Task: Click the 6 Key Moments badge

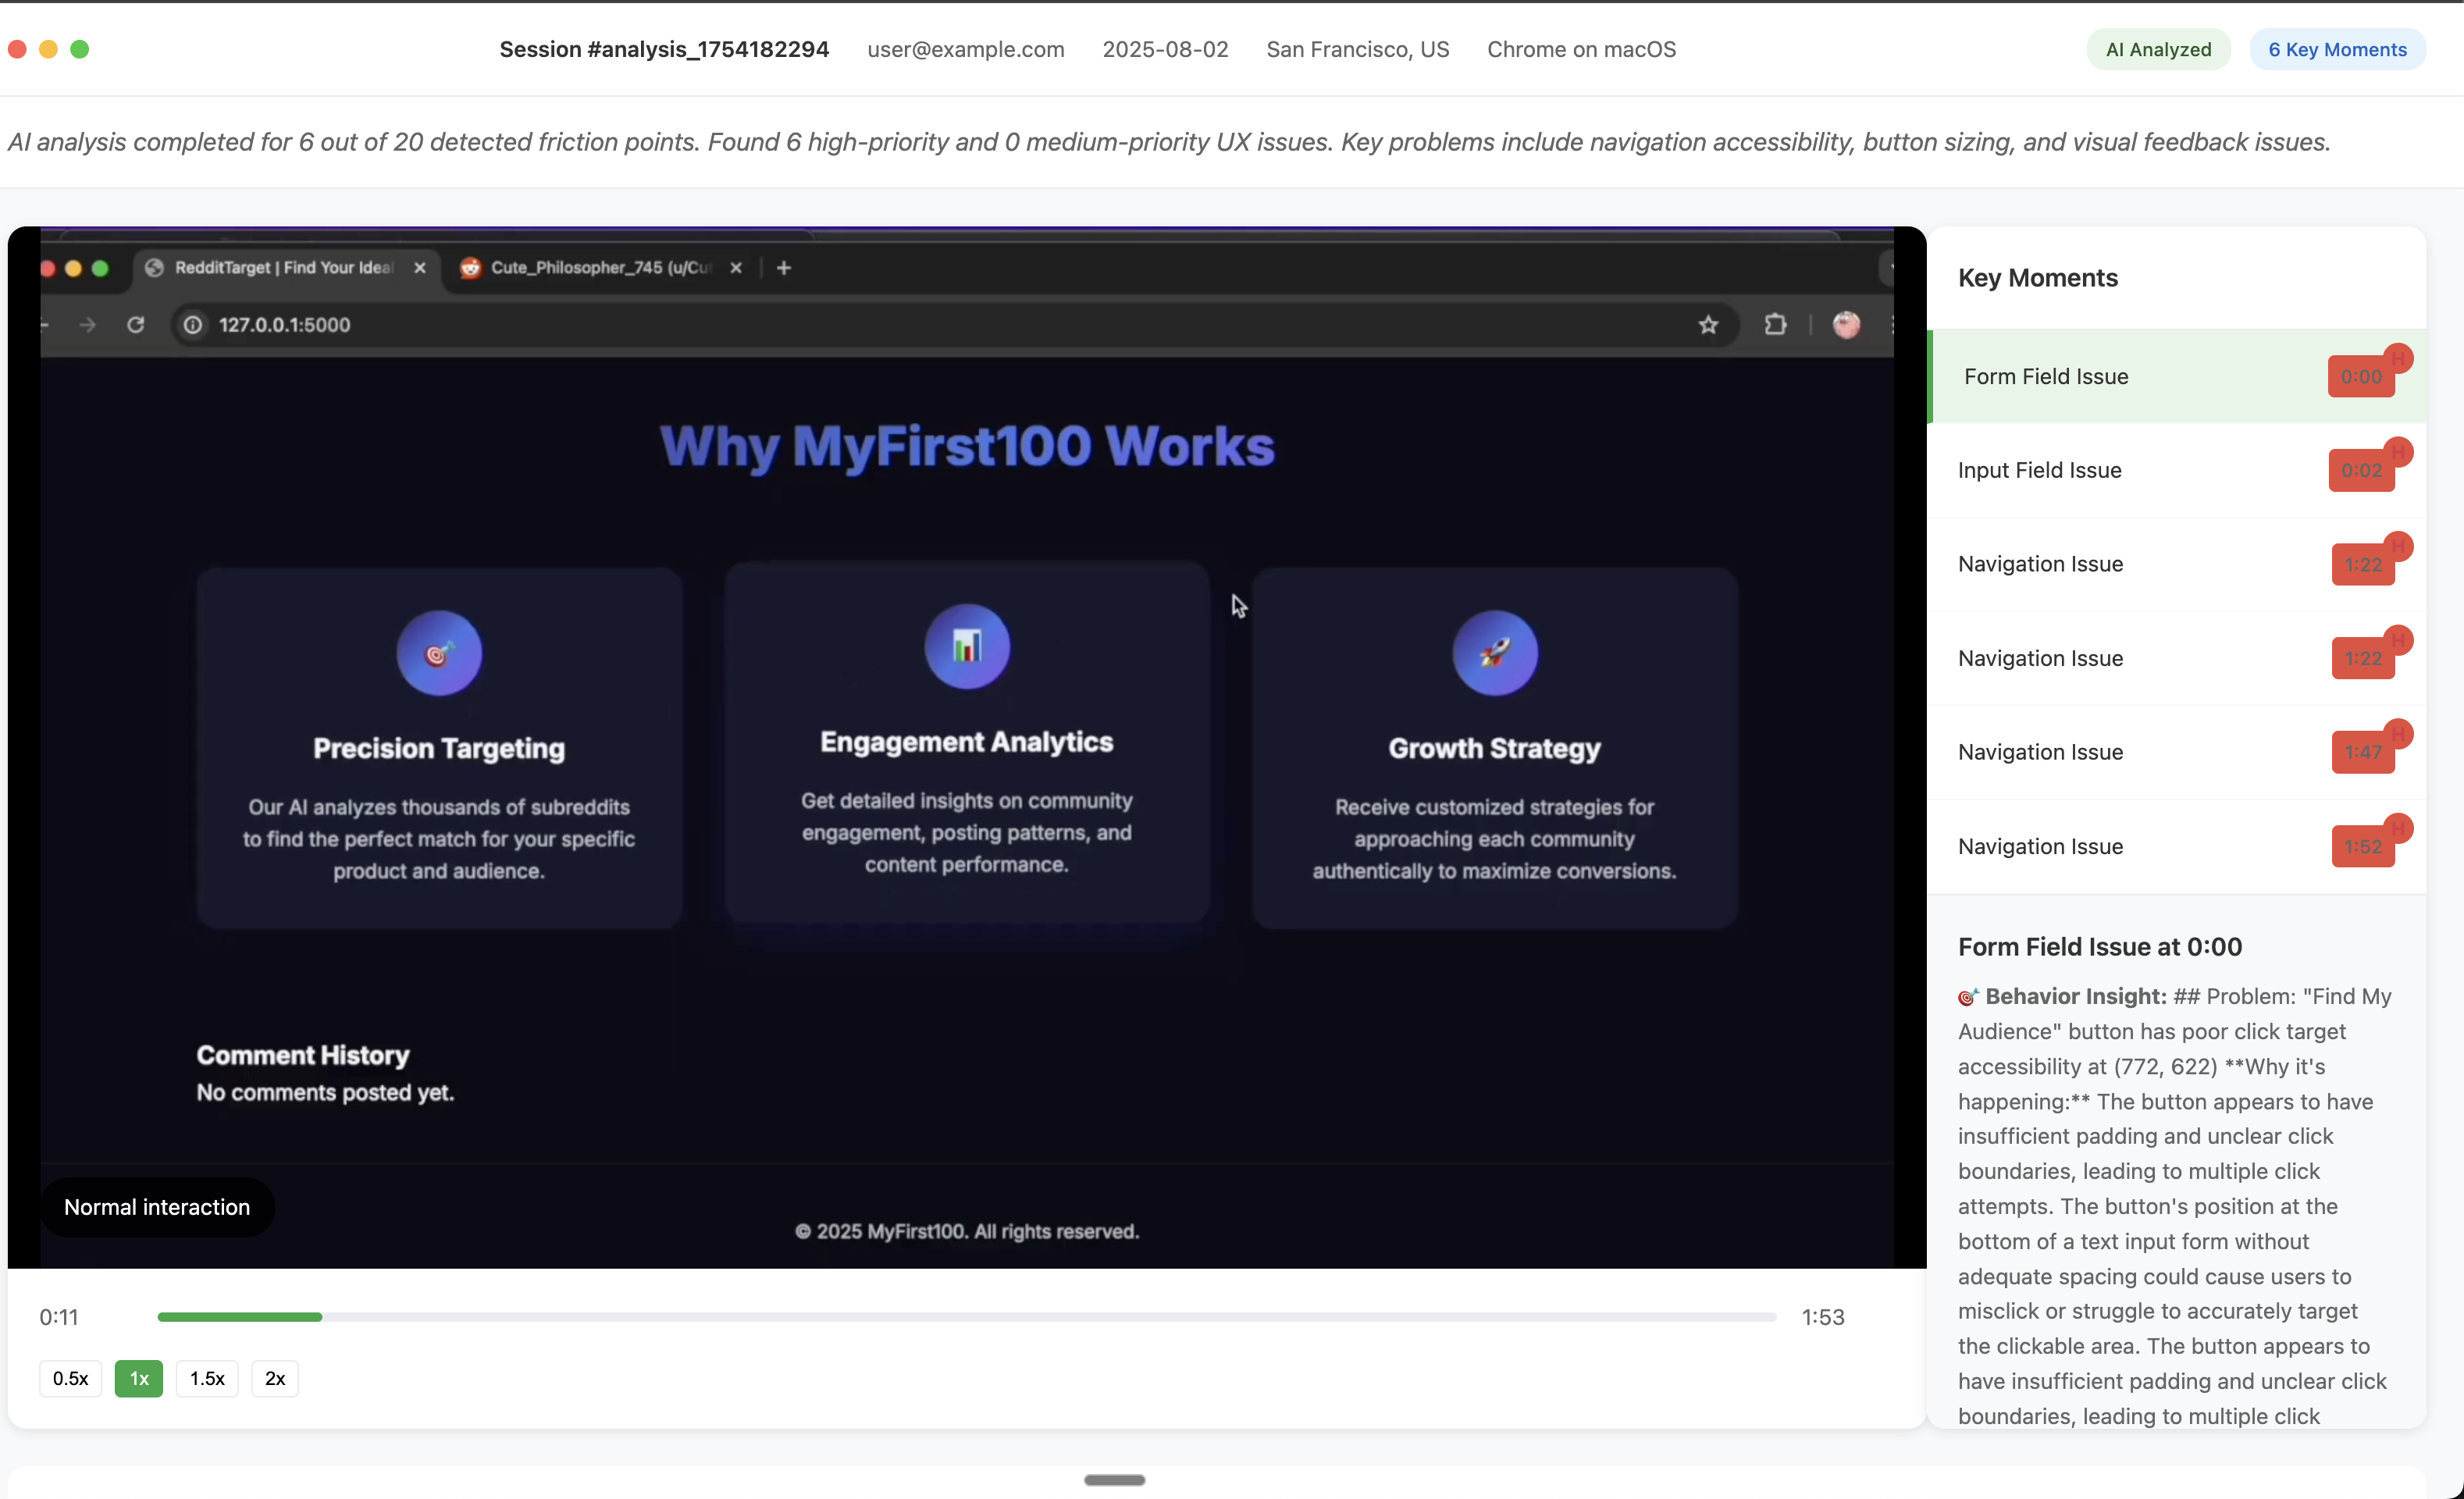Action: coord(2337,49)
